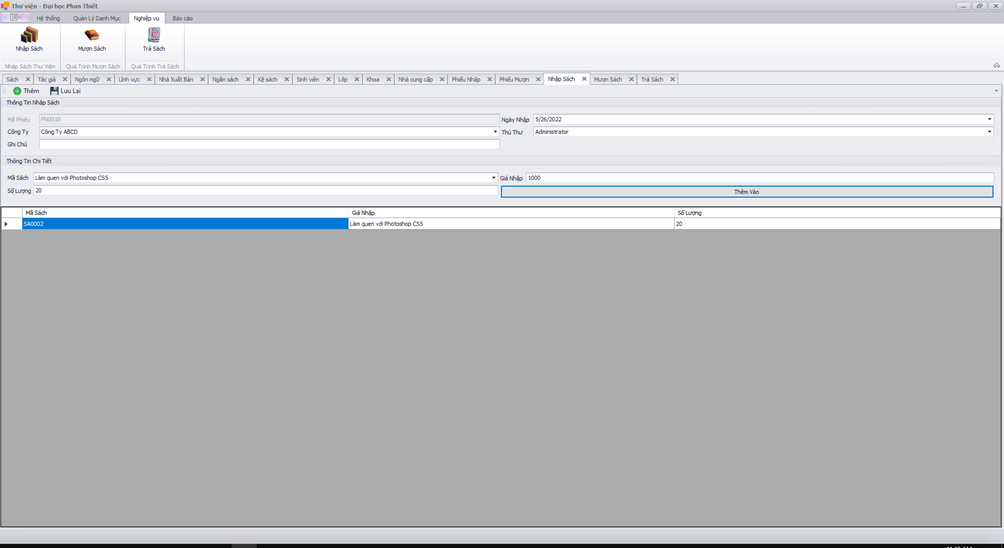The height and width of the screenshot is (548, 1004).
Task: Close the Kệ sách tab
Action: point(286,79)
